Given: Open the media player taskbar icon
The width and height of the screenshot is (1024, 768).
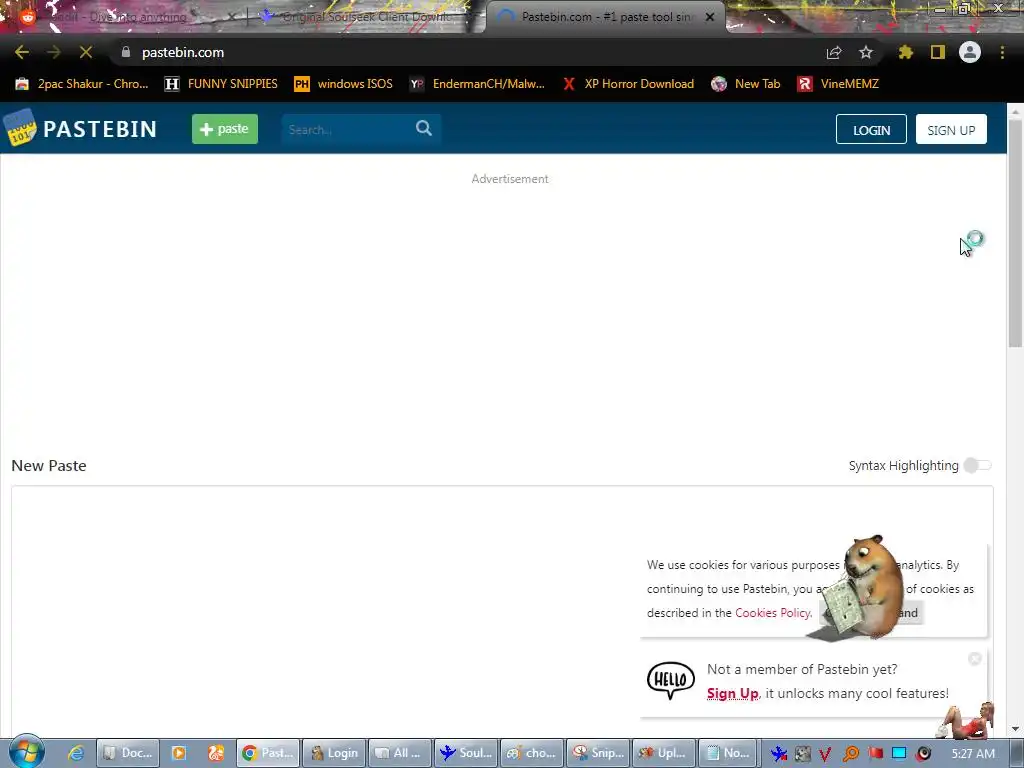Looking at the screenshot, I should click(x=178, y=753).
